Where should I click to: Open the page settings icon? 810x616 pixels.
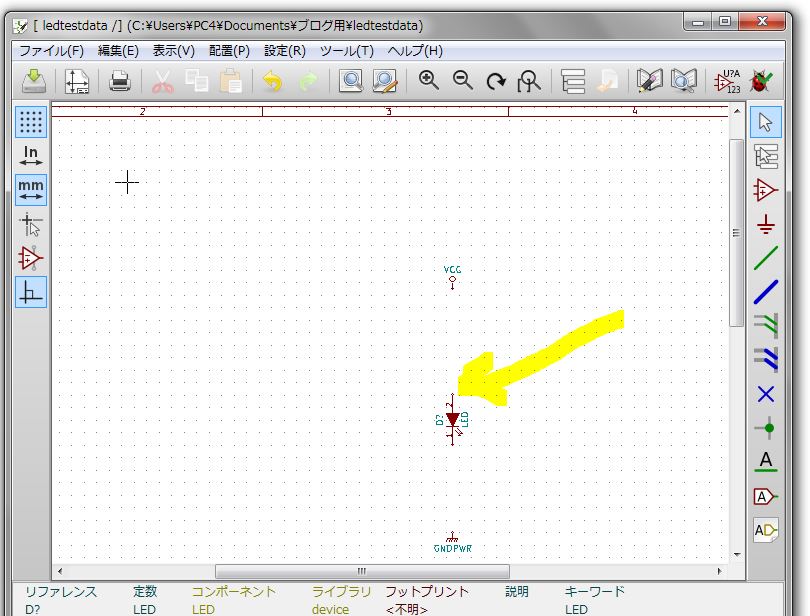pyautogui.click(x=76, y=81)
